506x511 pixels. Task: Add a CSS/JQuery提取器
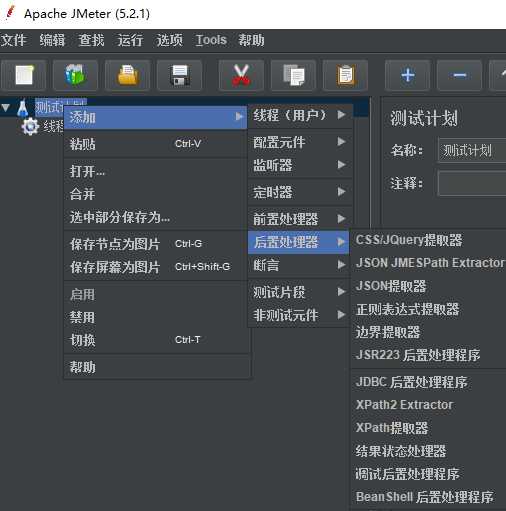tap(429, 240)
